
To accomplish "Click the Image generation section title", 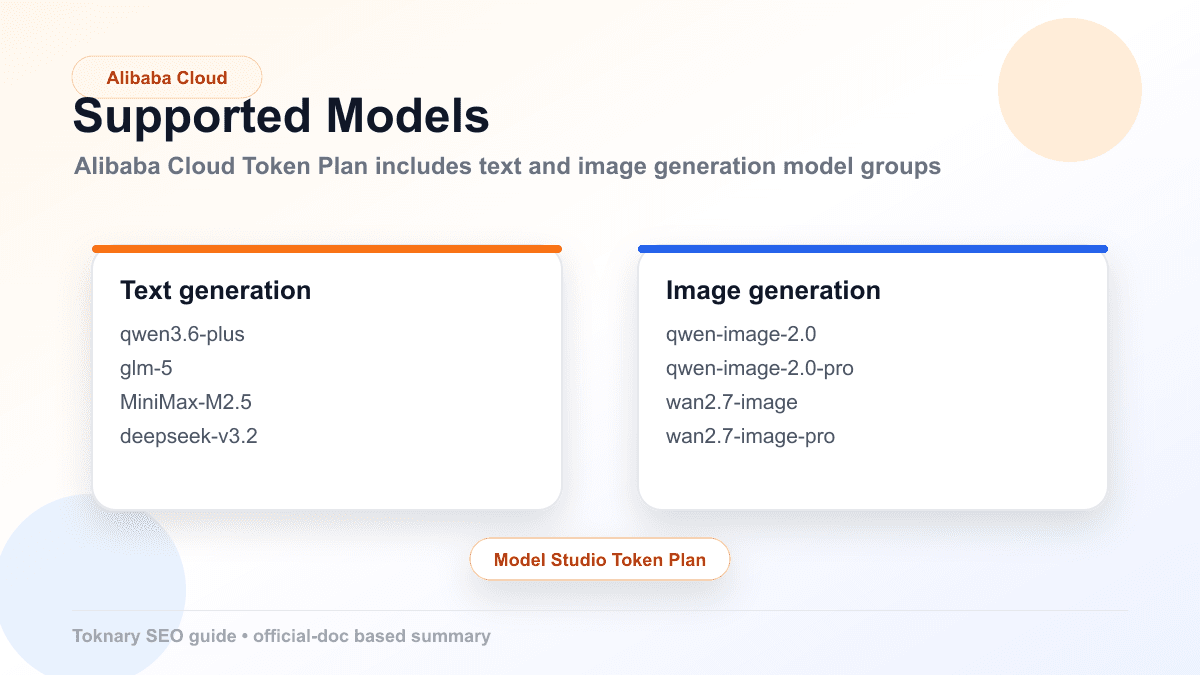I will pyautogui.click(x=773, y=291).
